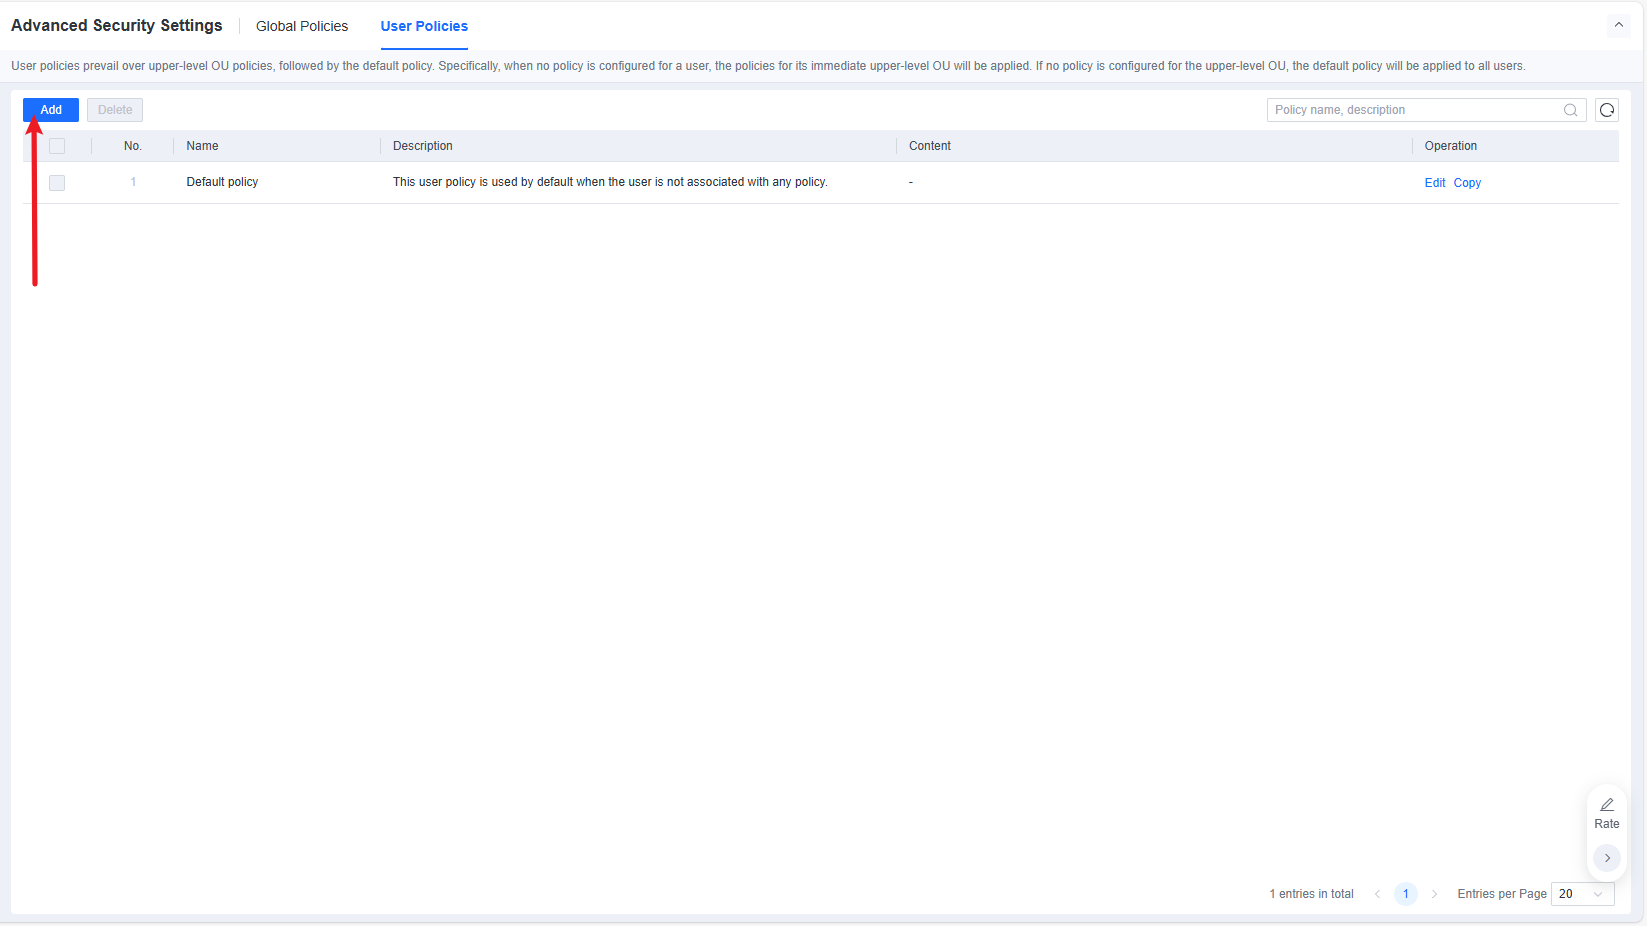Viewport: 1647px width, 926px height.
Task: Switch to the Global Policies tab
Action: [302, 26]
